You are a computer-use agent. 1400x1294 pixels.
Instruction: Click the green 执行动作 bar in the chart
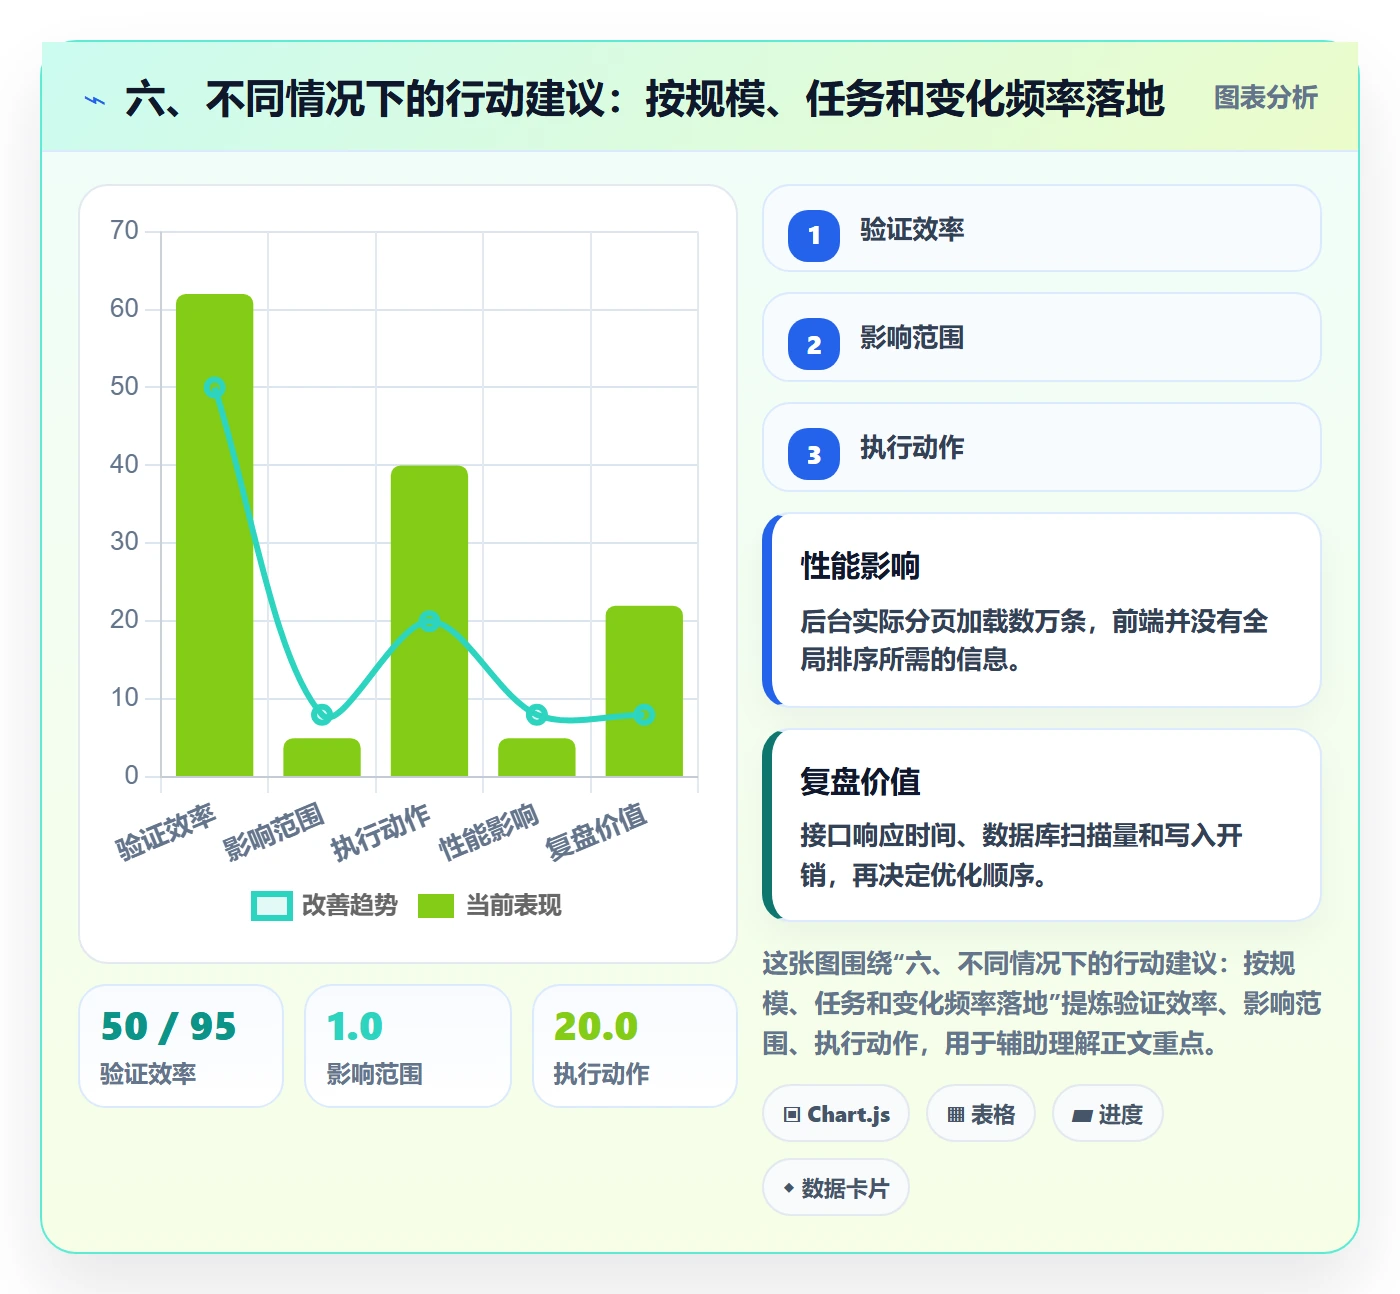(429, 620)
